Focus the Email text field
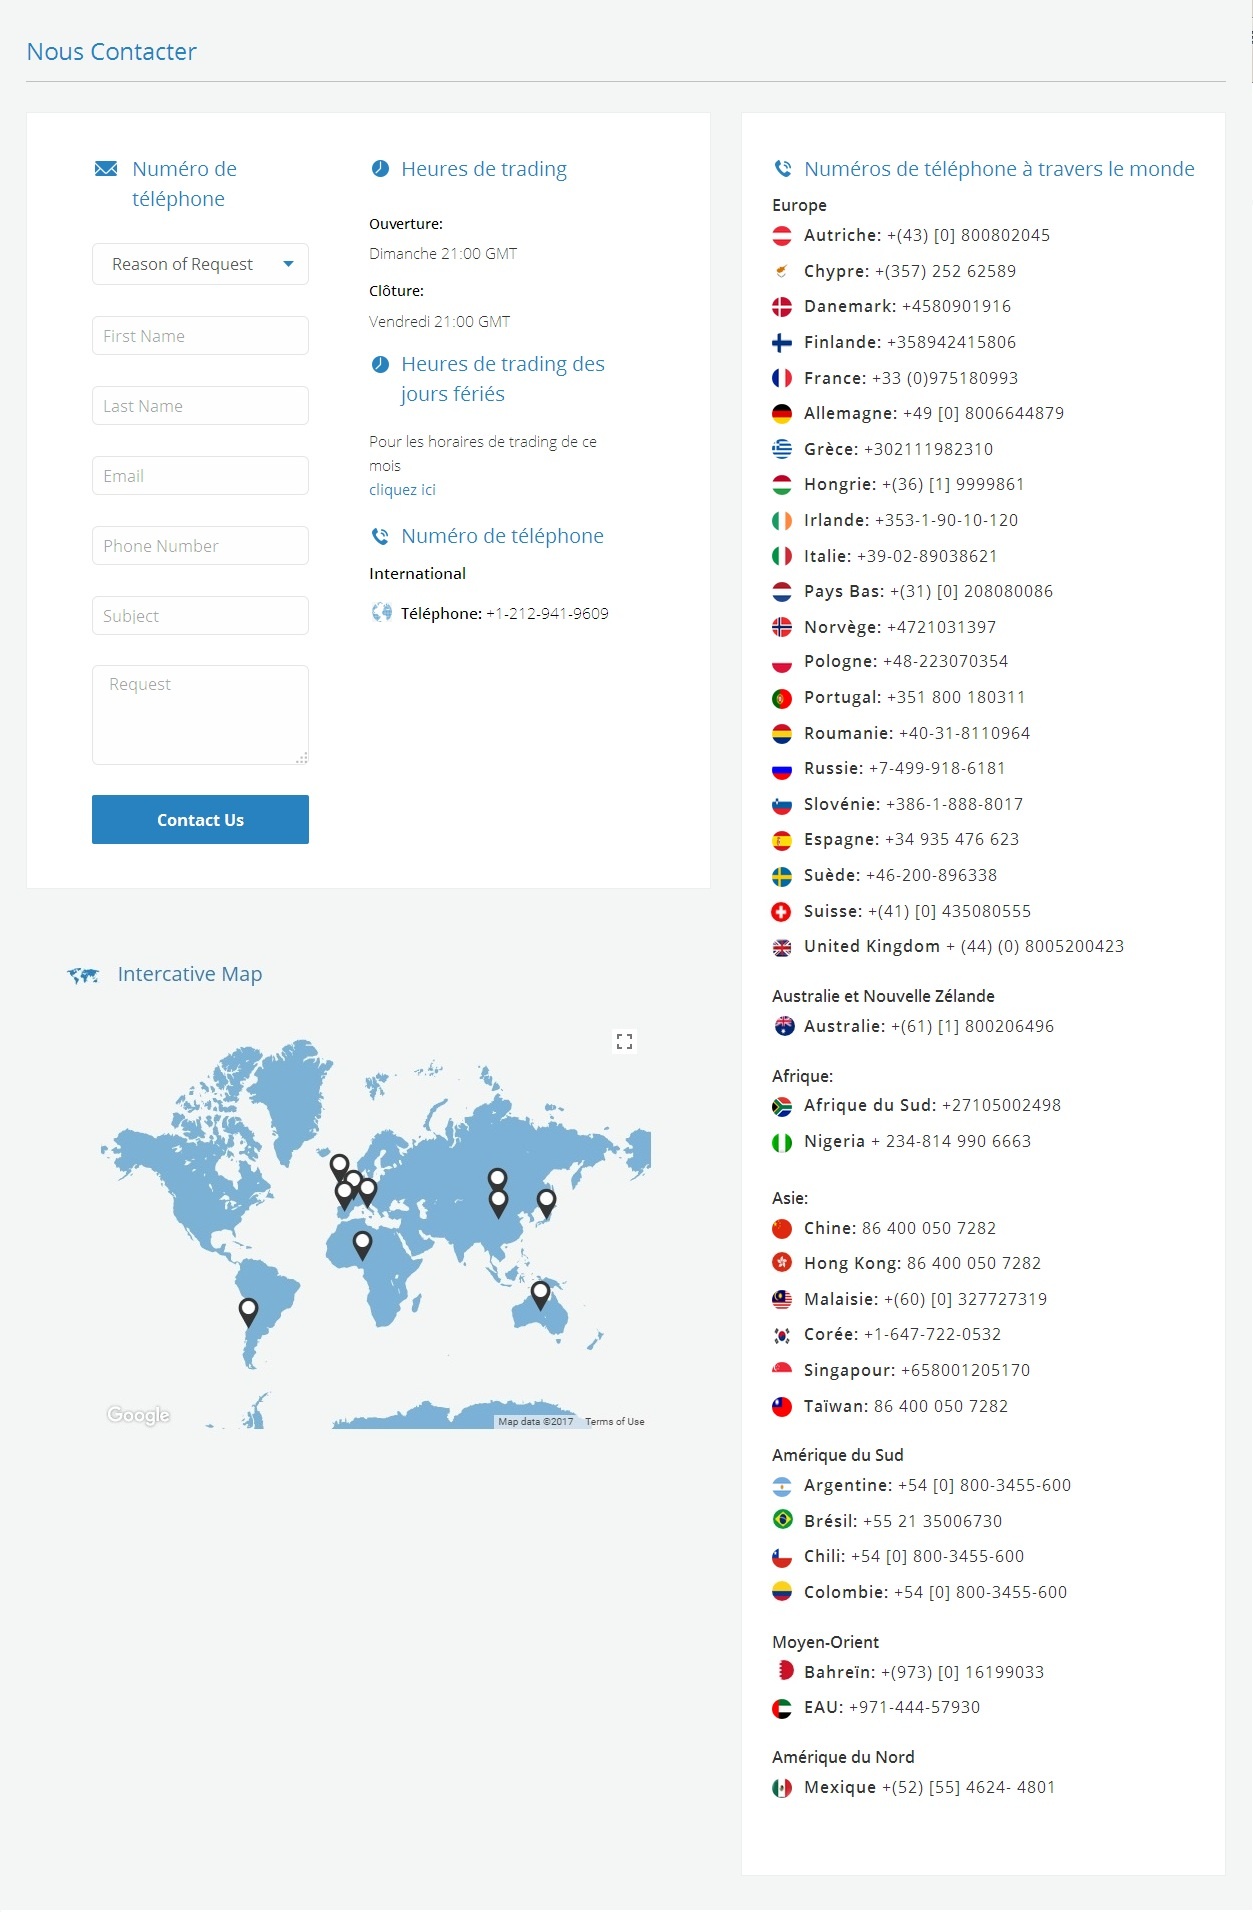Image resolution: width=1253 pixels, height=1912 pixels. coord(200,476)
